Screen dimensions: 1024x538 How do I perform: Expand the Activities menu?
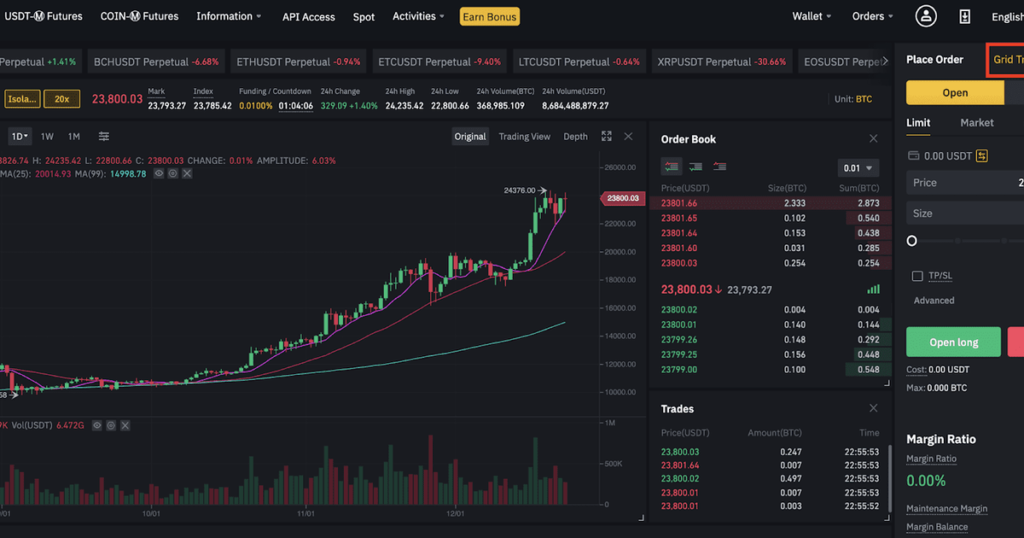[418, 16]
